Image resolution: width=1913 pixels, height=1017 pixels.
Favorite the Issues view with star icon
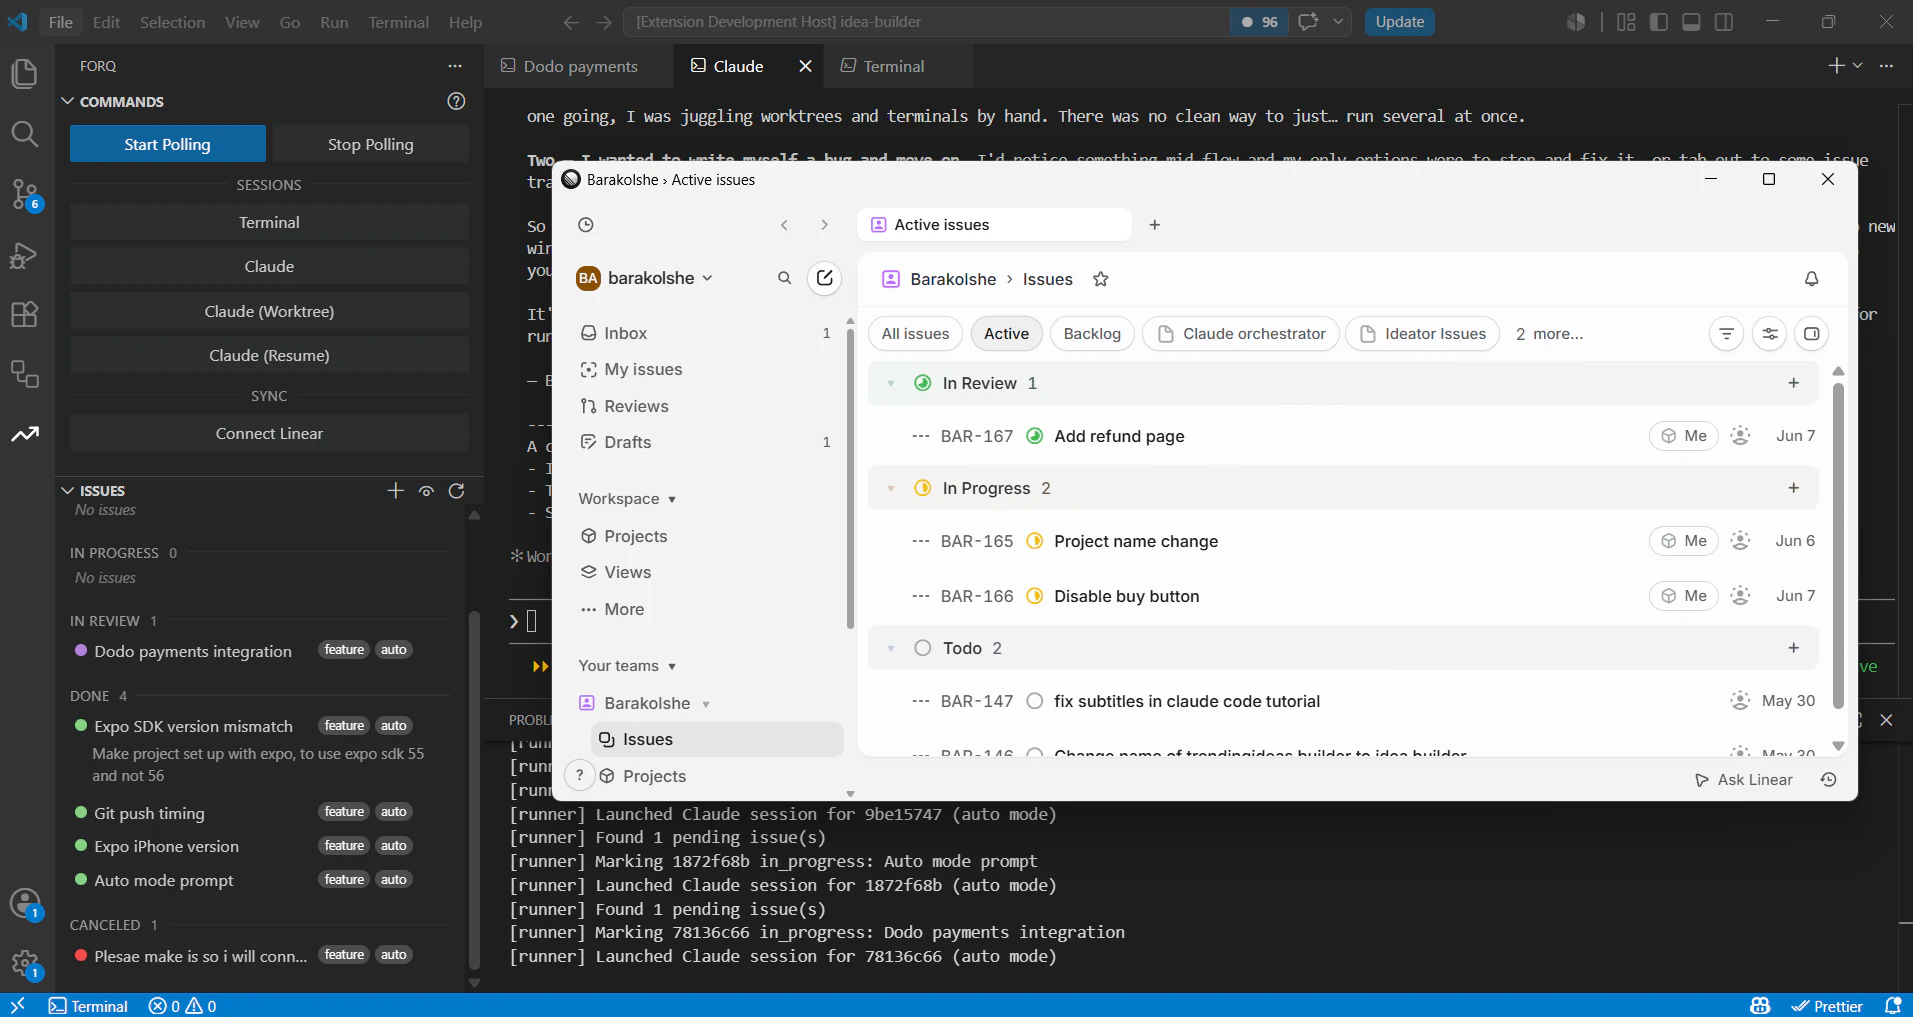pos(1101,279)
